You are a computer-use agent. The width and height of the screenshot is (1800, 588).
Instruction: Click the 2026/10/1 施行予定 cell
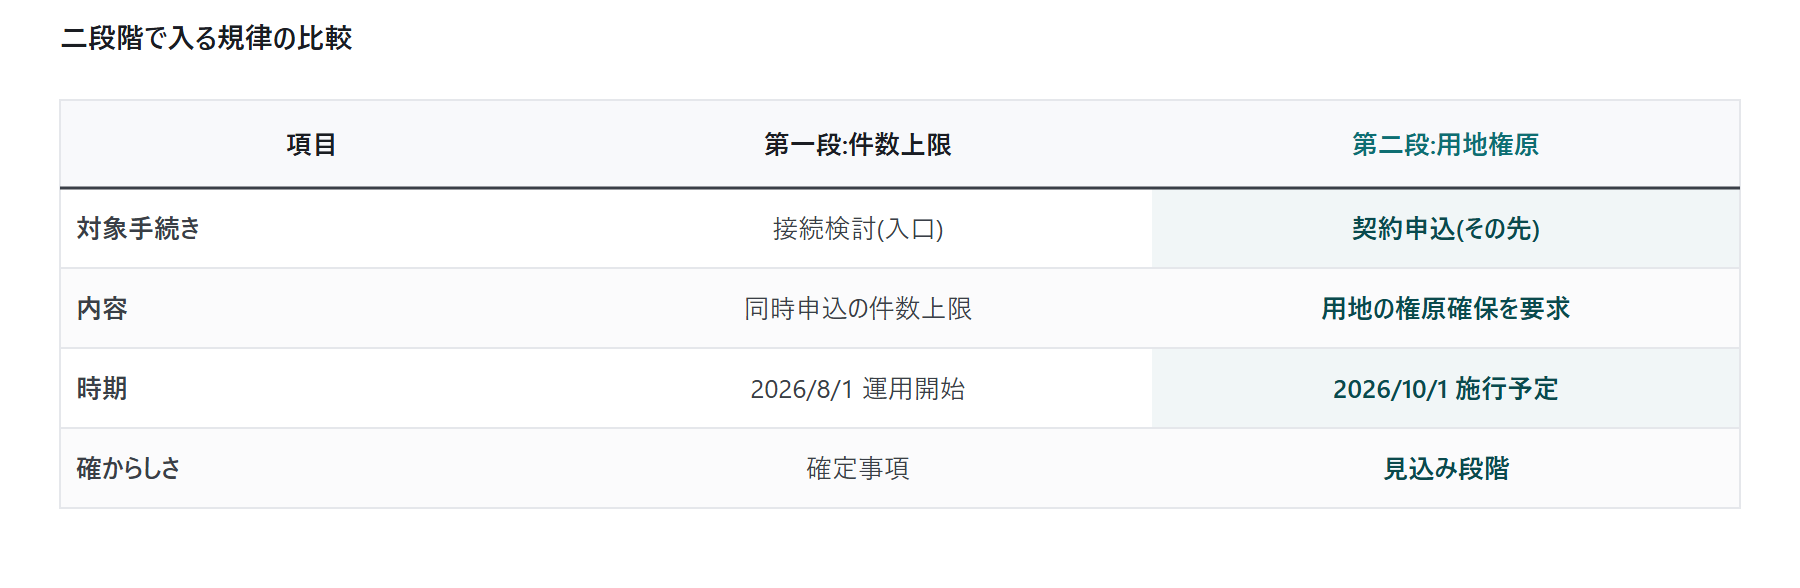[1446, 388]
